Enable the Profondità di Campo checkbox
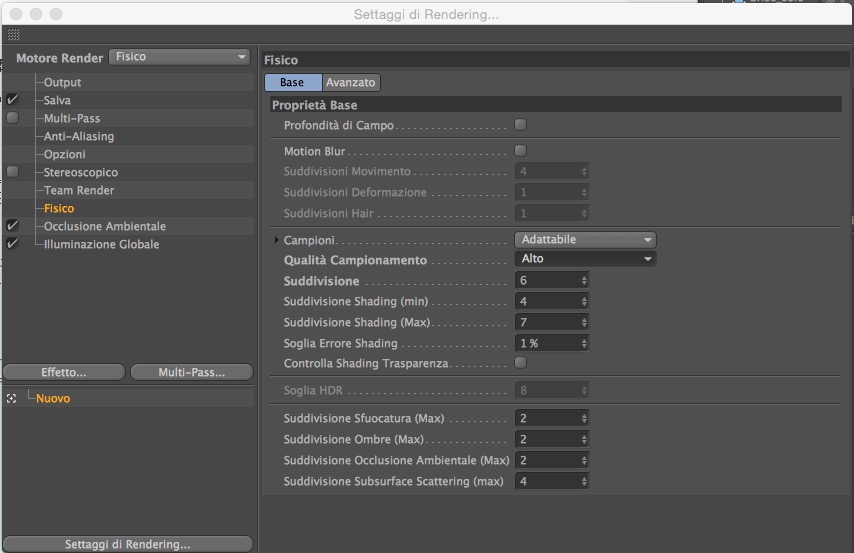The height and width of the screenshot is (553, 854). (521, 125)
